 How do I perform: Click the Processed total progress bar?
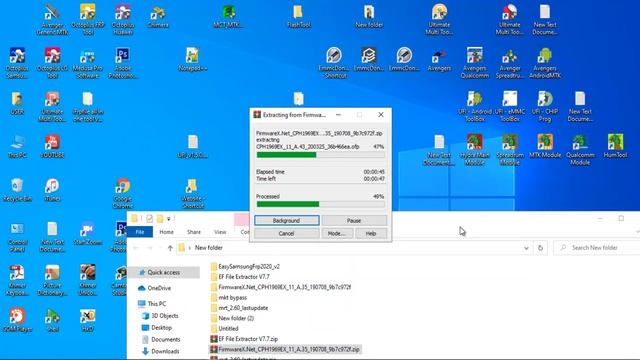[320, 204]
